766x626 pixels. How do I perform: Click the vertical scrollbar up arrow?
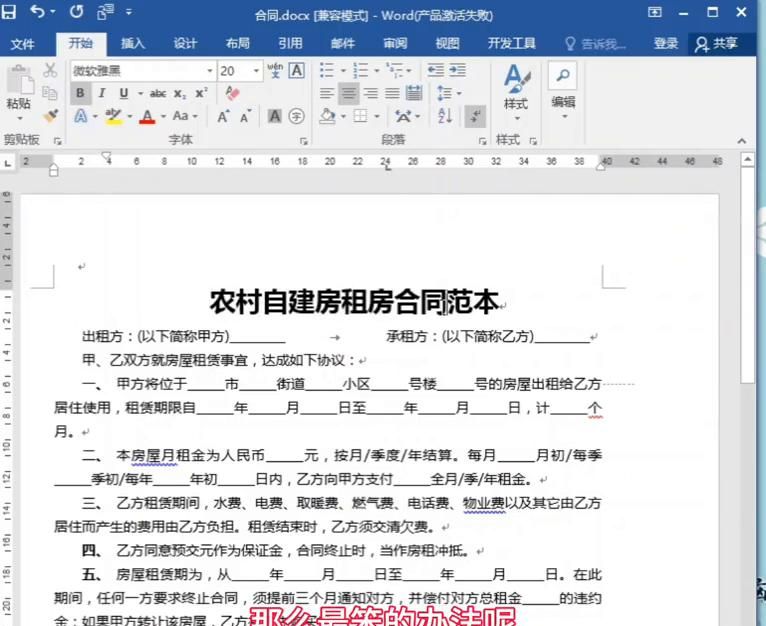coord(748,159)
